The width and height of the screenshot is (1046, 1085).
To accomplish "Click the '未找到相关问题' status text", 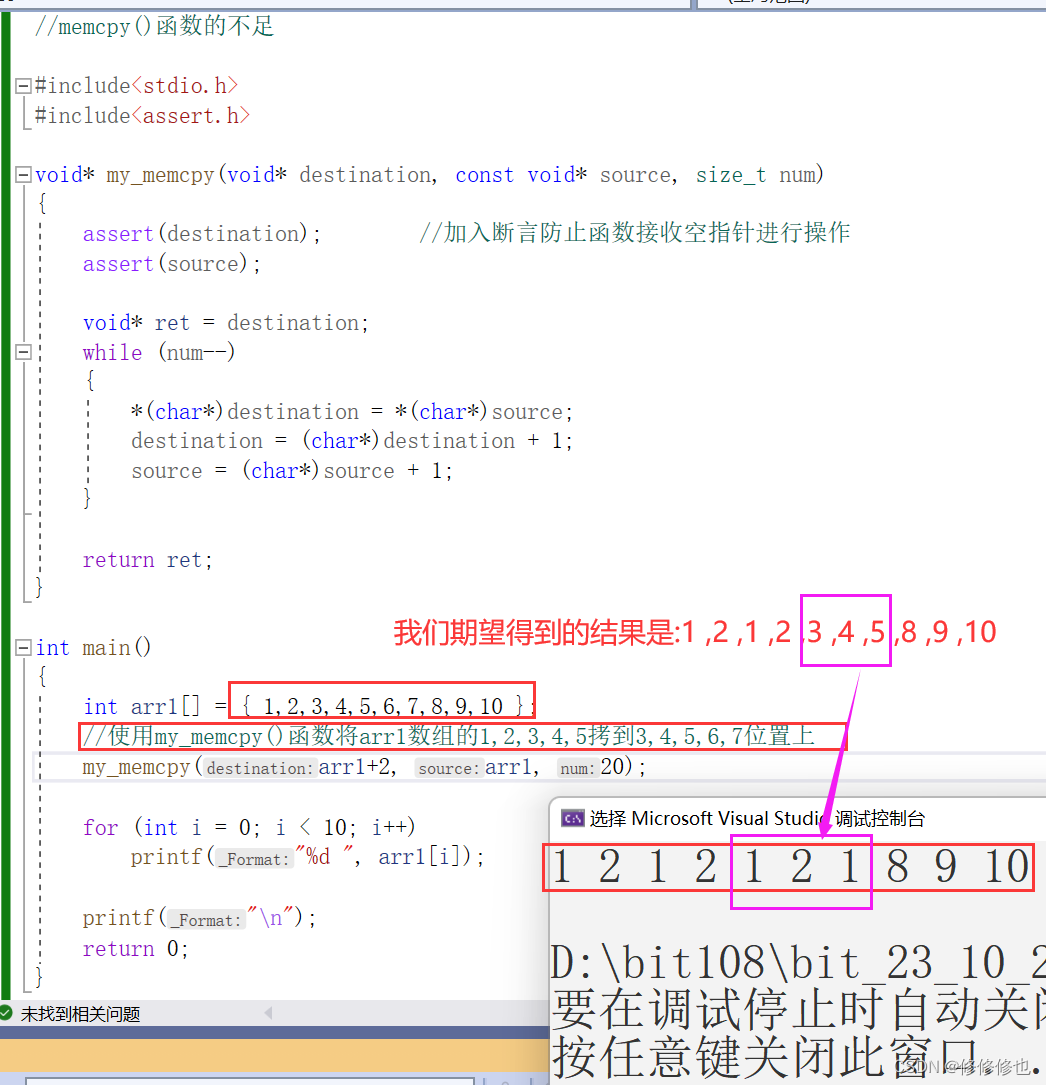I will click(80, 1014).
